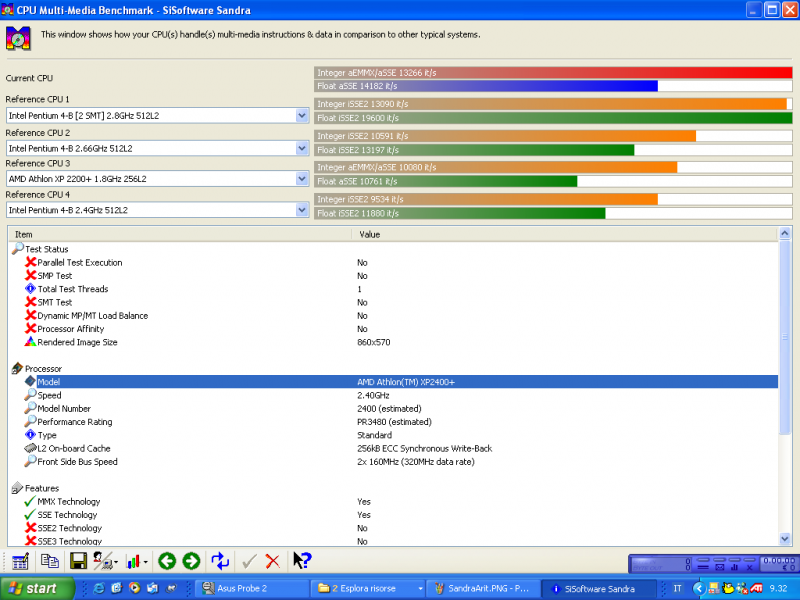Open Reference CPU 1 dropdown
The width and height of the screenshot is (800, 600).
click(x=302, y=115)
